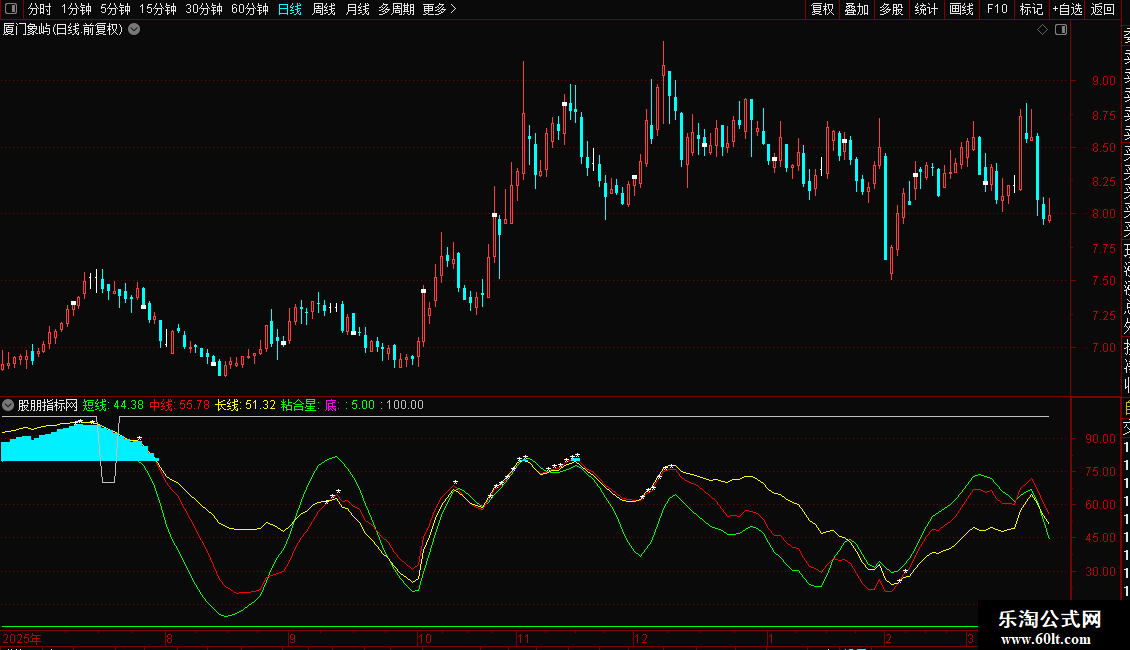Viewport: 1130px width, 650px height.
Task: Switch to 周线 weekly chart
Action: tap(324, 9)
